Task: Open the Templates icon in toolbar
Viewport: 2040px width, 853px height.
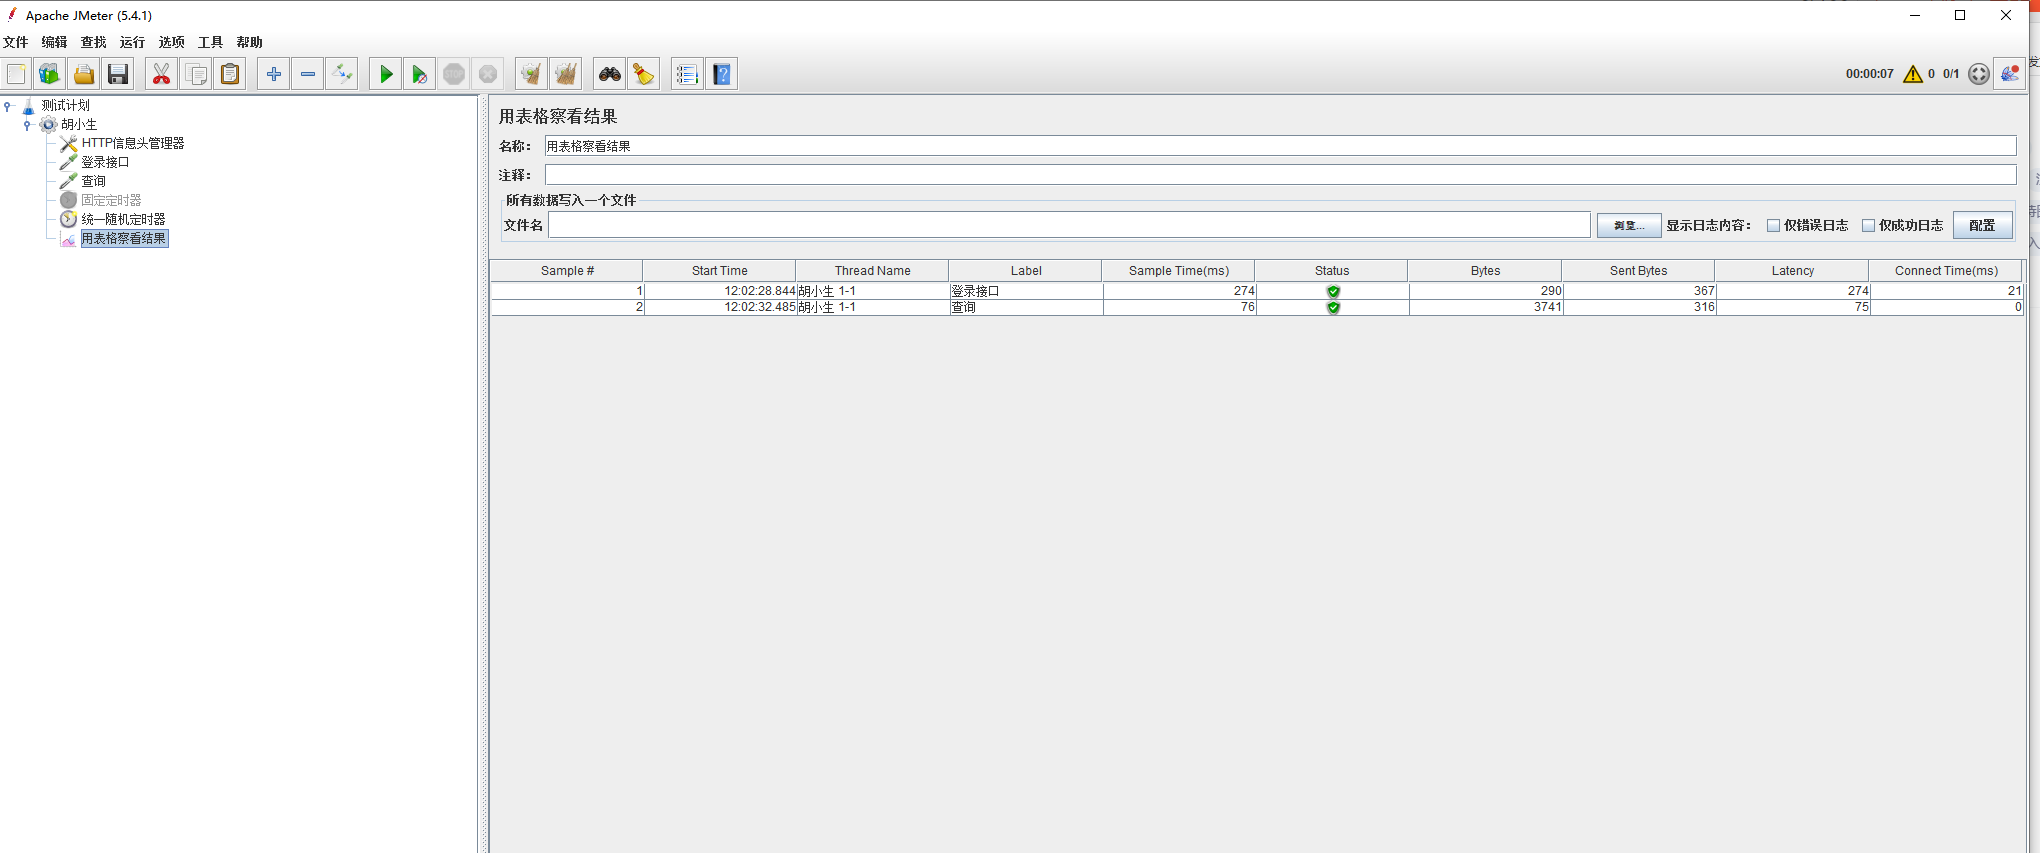Action: click(50, 74)
